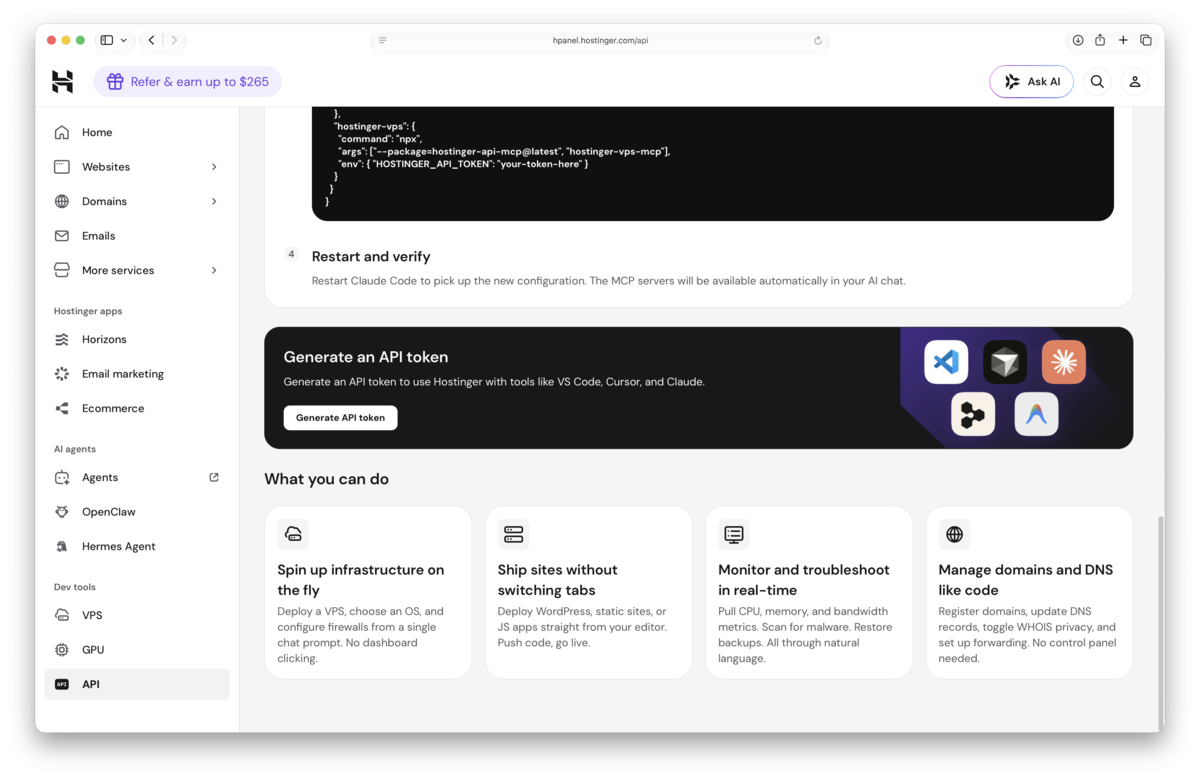The image size is (1200, 779).
Task: Click the server icon on Ship sites card
Action: pyautogui.click(x=514, y=534)
